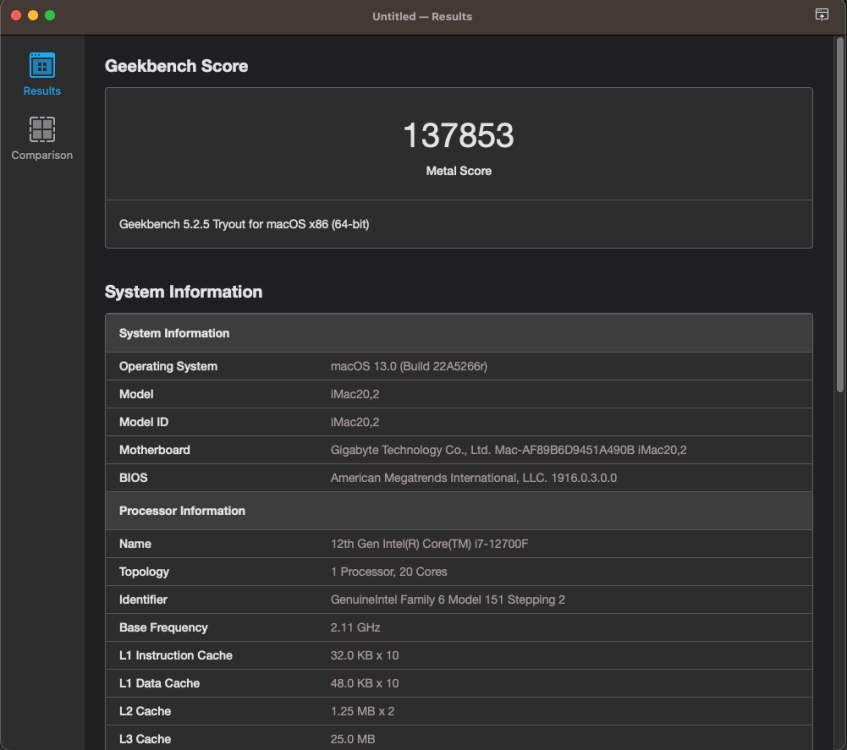Viewport: 847px width, 750px height.
Task: Click the processor Name row label
Action: tap(135, 544)
